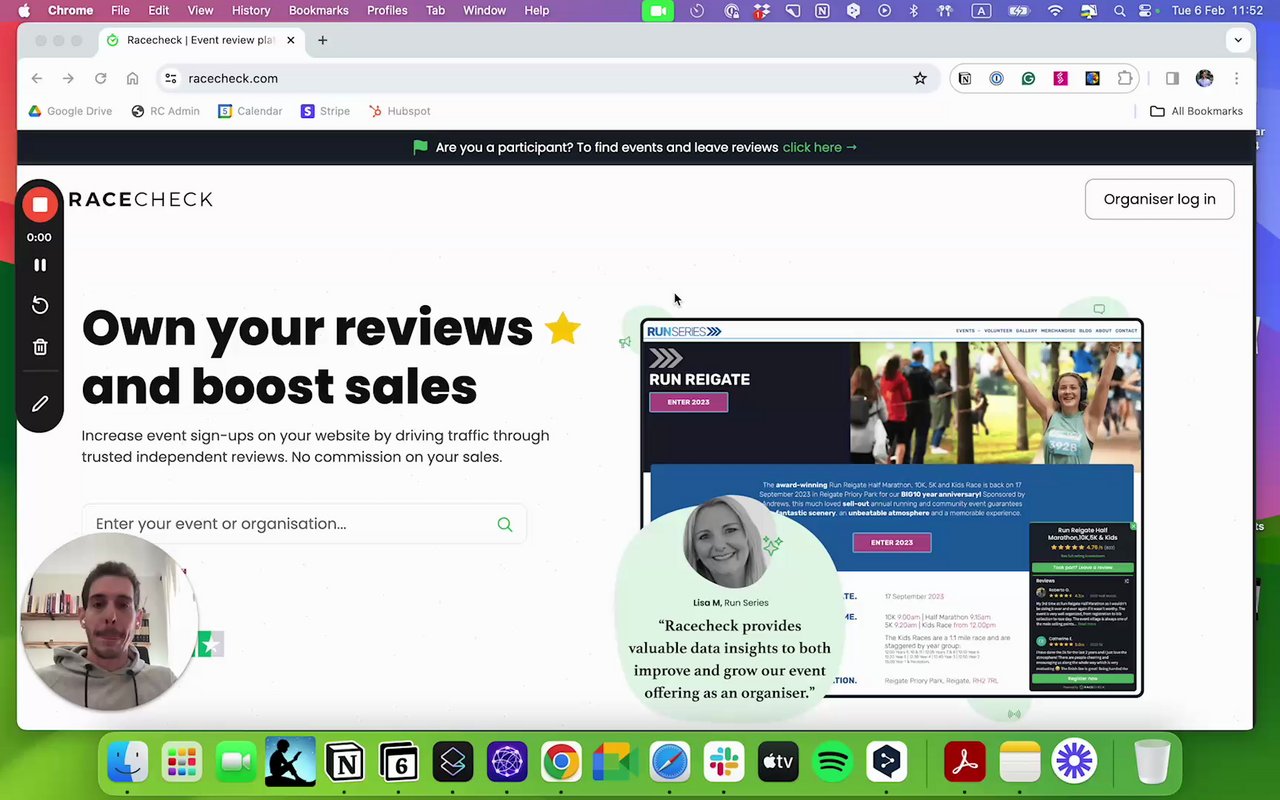This screenshot has height=800, width=1280.
Task: Open a new tab with the plus button
Action: pos(322,40)
